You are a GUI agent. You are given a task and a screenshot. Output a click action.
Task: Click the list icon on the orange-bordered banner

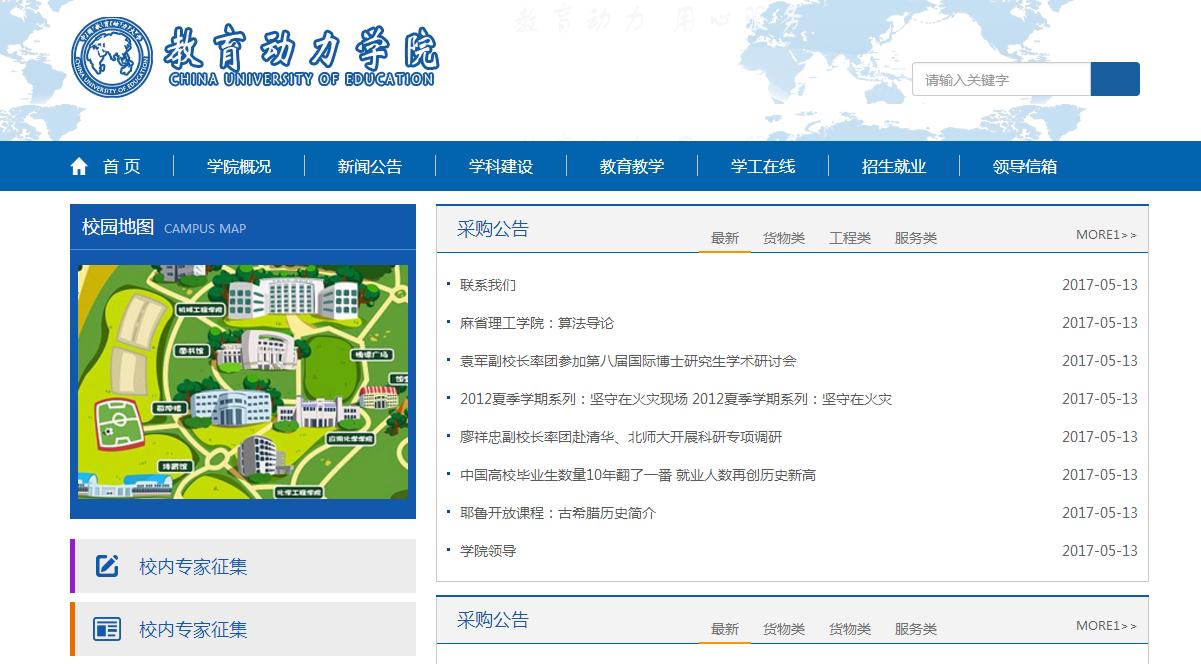pyautogui.click(x=107, y=629)
